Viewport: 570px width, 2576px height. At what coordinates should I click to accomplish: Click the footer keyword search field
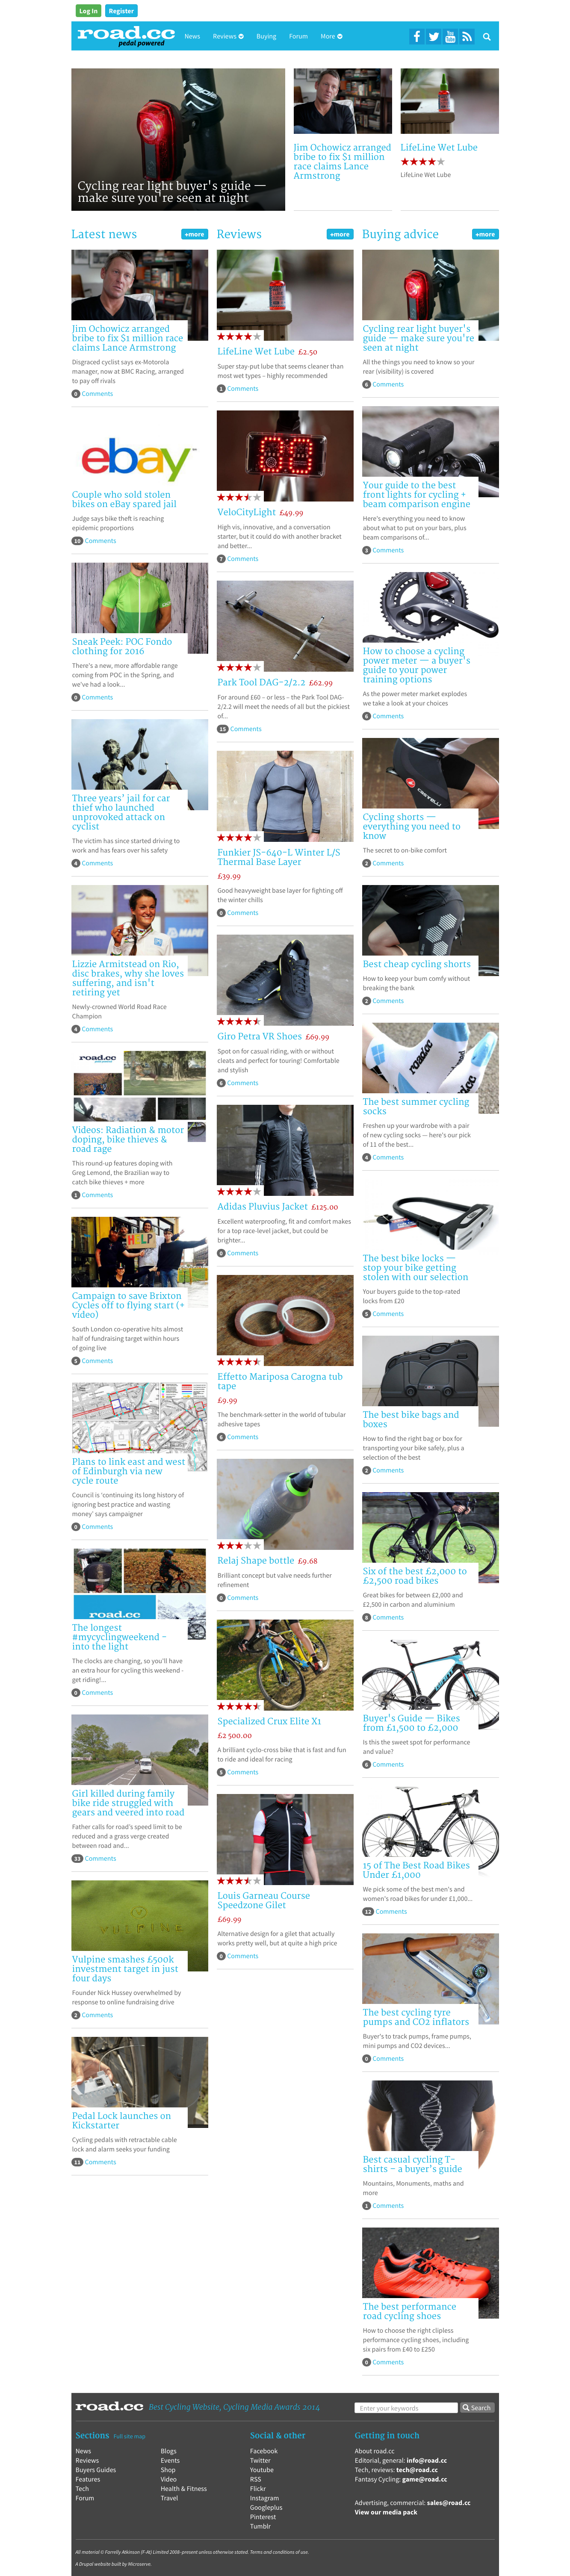point(406,2407)
